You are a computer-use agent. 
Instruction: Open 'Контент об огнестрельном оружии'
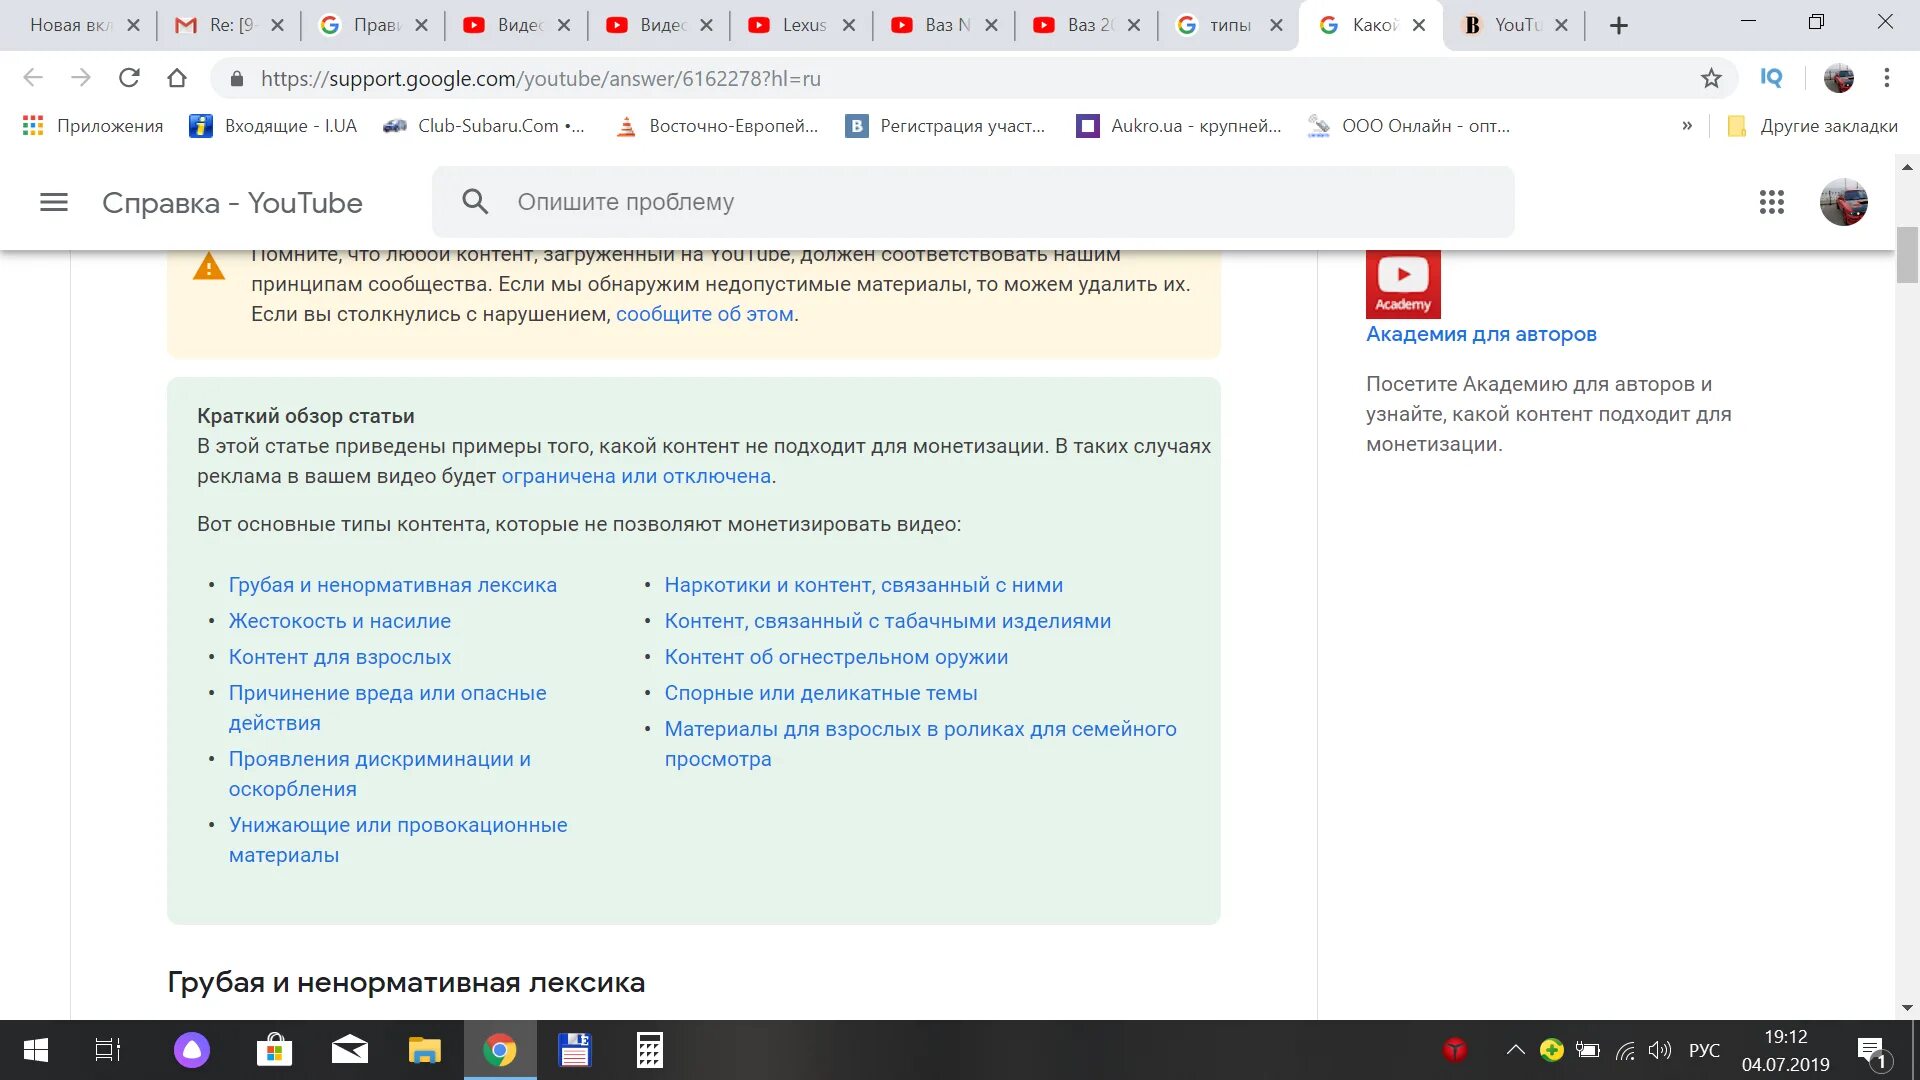click(x=836, y=657)
